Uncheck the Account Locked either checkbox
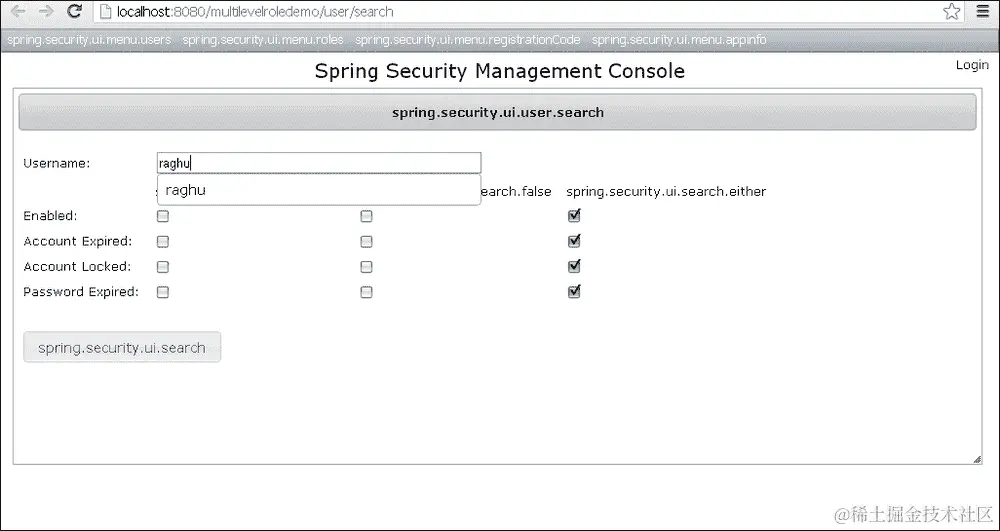 pos(574,266)
